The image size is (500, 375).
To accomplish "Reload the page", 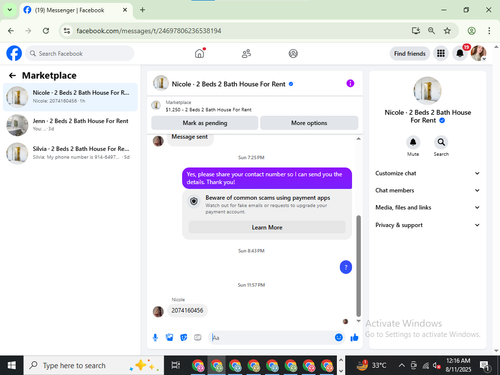I will (46, 31).
